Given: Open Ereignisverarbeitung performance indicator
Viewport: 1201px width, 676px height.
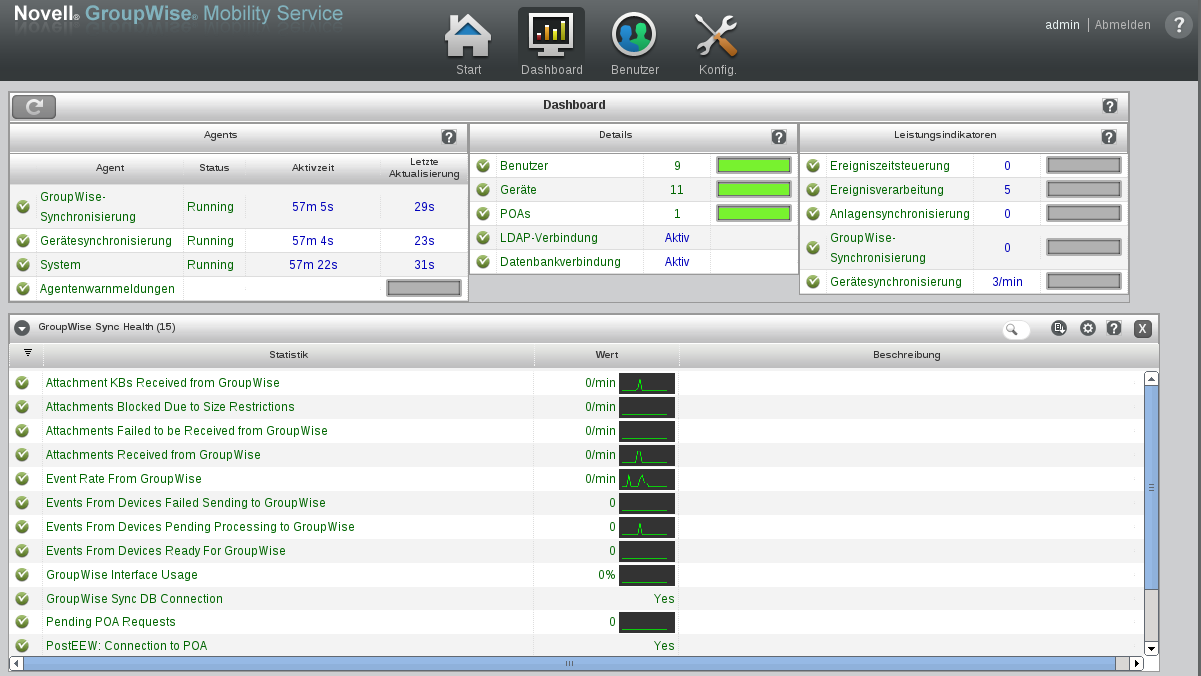Looking at the screenshot, I should click(x=887, y=190).
